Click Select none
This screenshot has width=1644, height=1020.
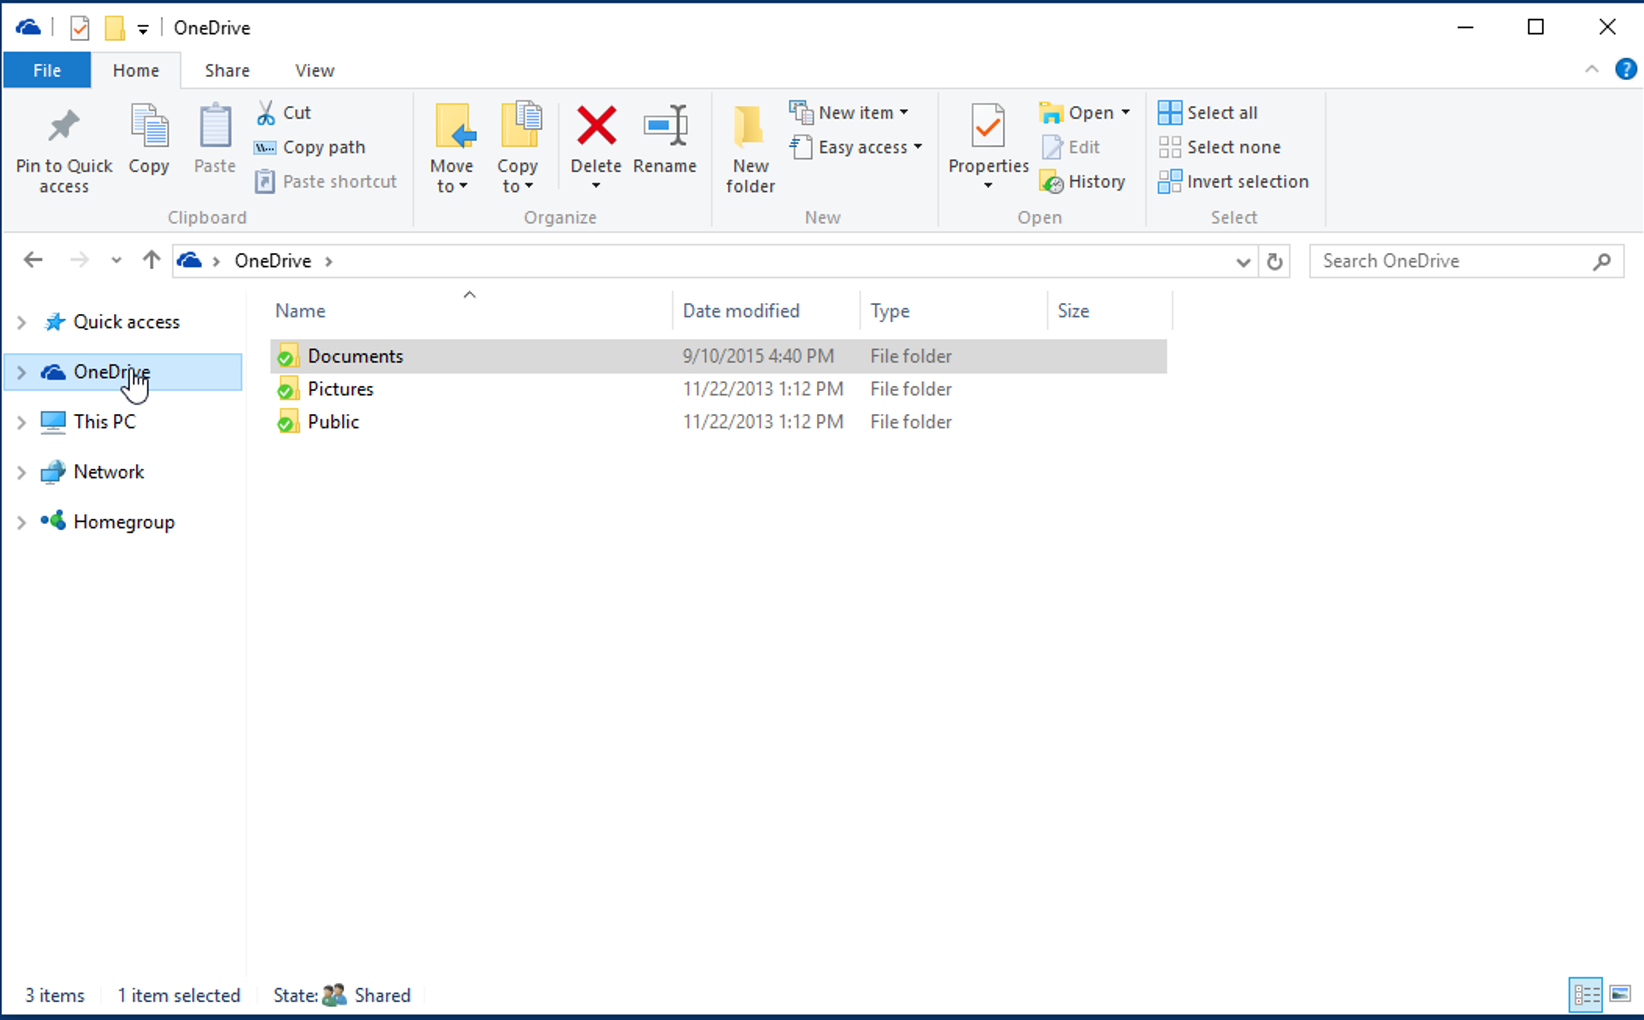coord(1219,147)
